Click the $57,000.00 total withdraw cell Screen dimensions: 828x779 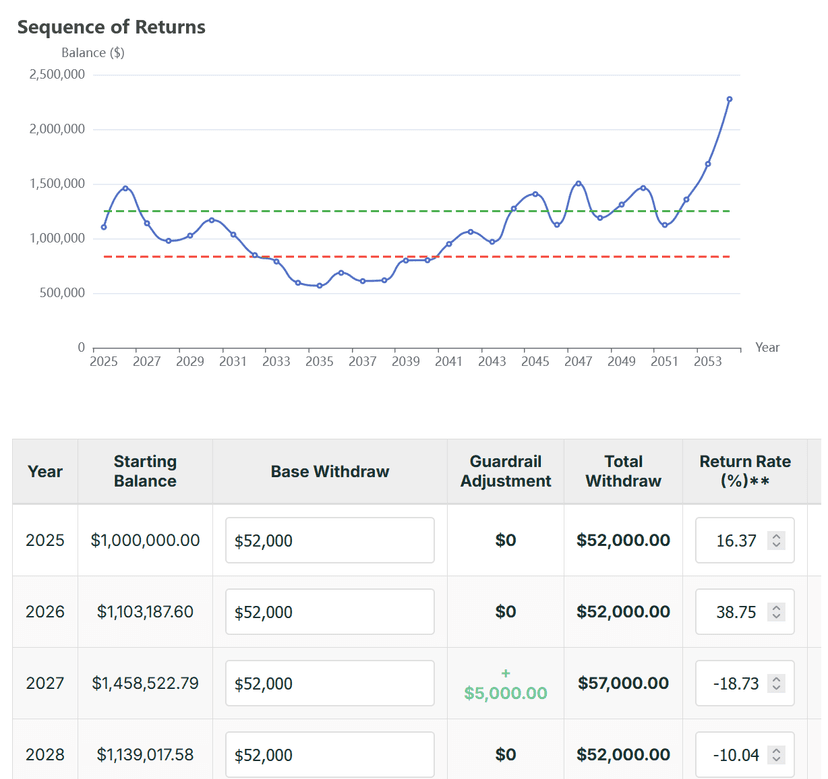coord(623,684)
